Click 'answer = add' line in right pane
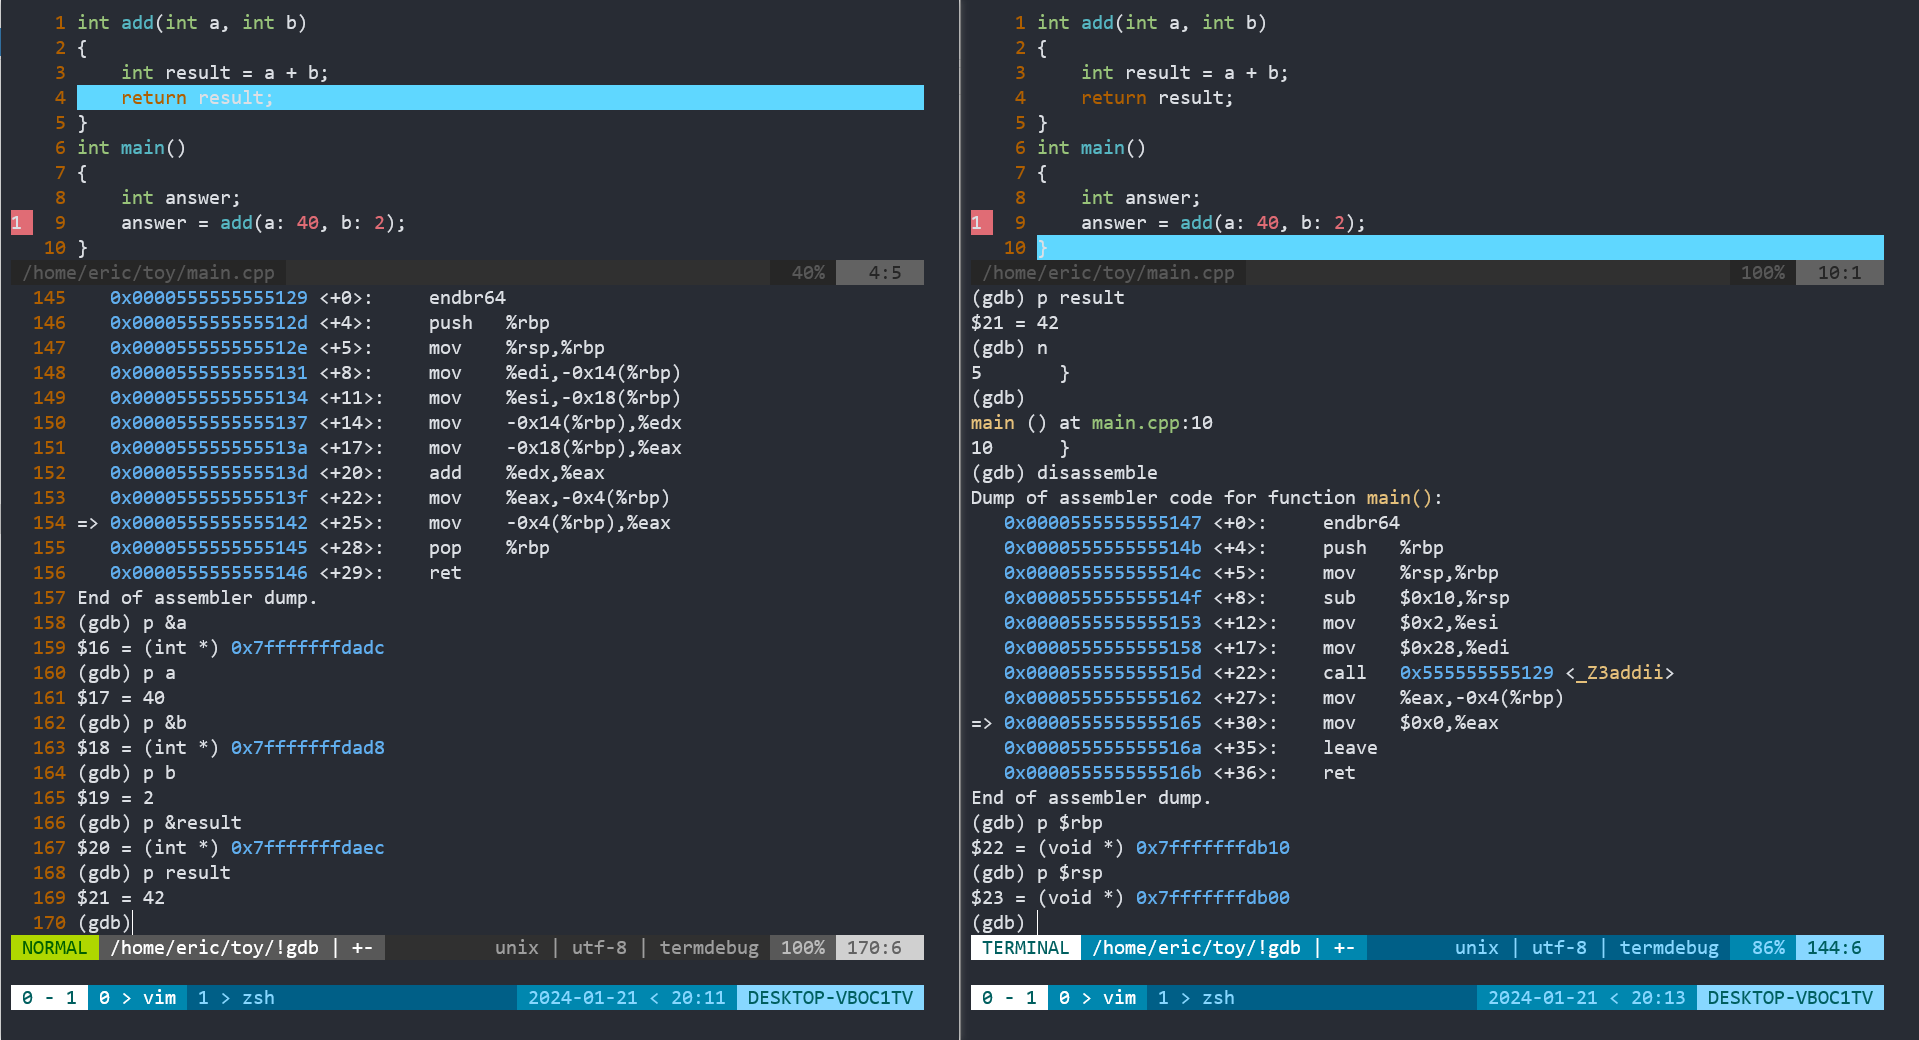Image resolution: width=1919 pixels, height=1040 pixels. point(1223,223)
